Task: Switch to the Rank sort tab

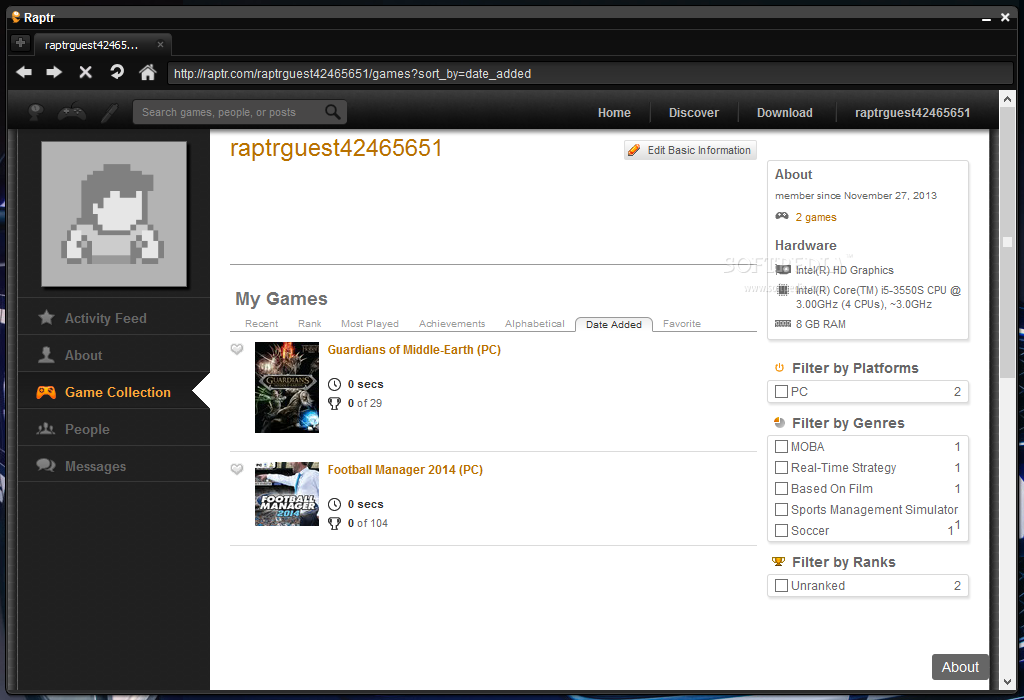Action: 310,324
